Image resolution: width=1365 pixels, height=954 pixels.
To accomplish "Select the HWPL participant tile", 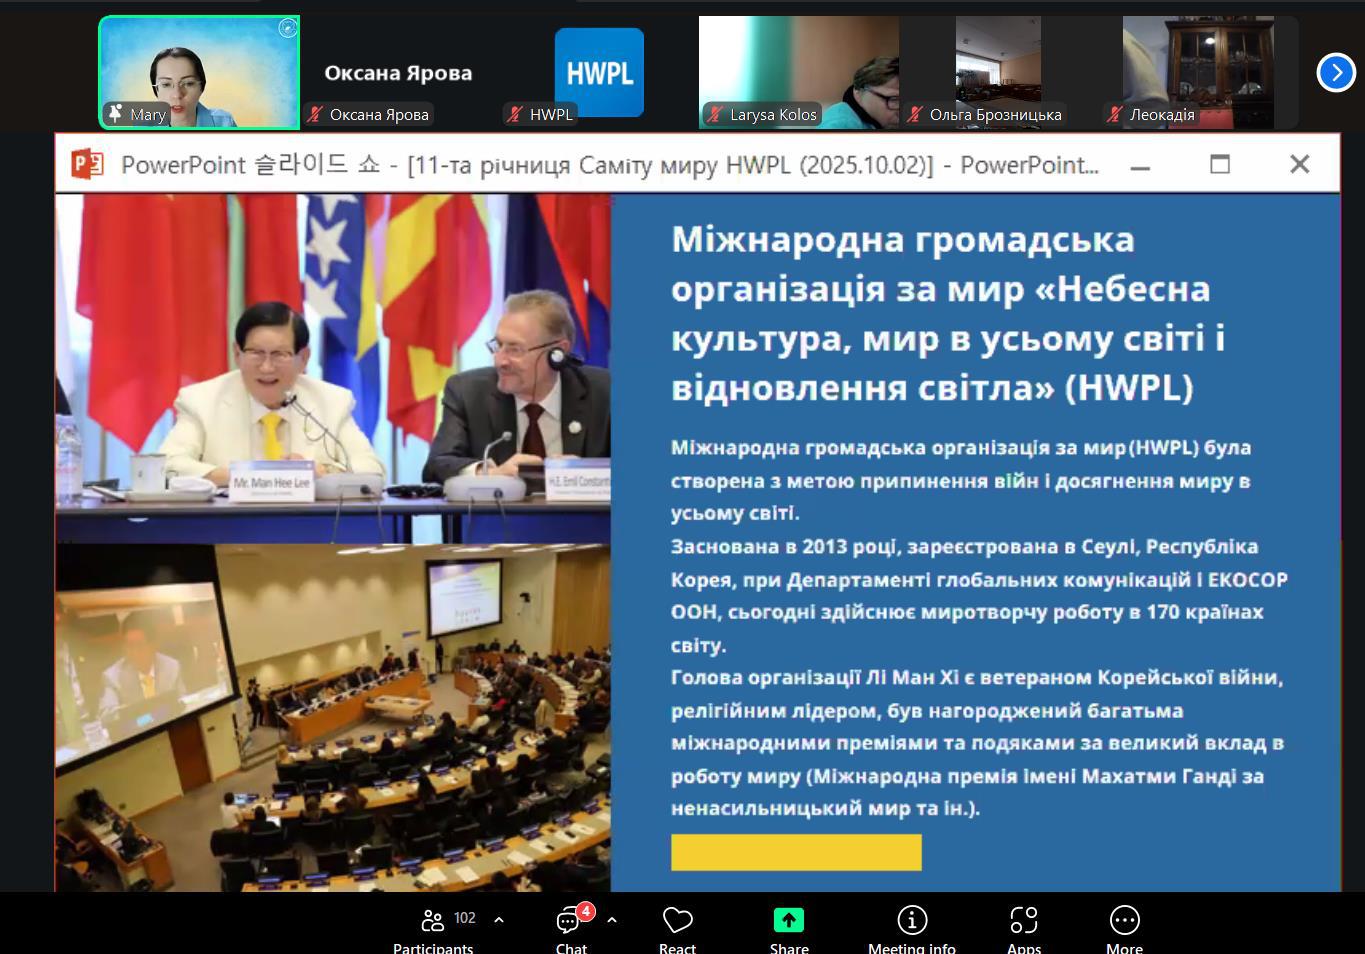I will point(599,72).
